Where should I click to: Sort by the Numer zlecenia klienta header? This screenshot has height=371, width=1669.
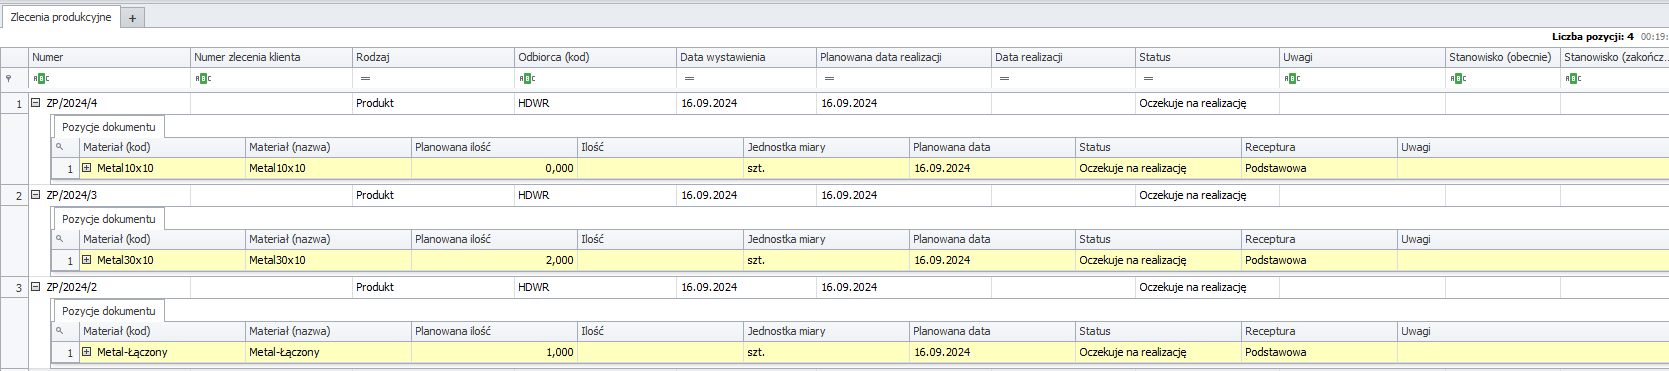[271, 57]
